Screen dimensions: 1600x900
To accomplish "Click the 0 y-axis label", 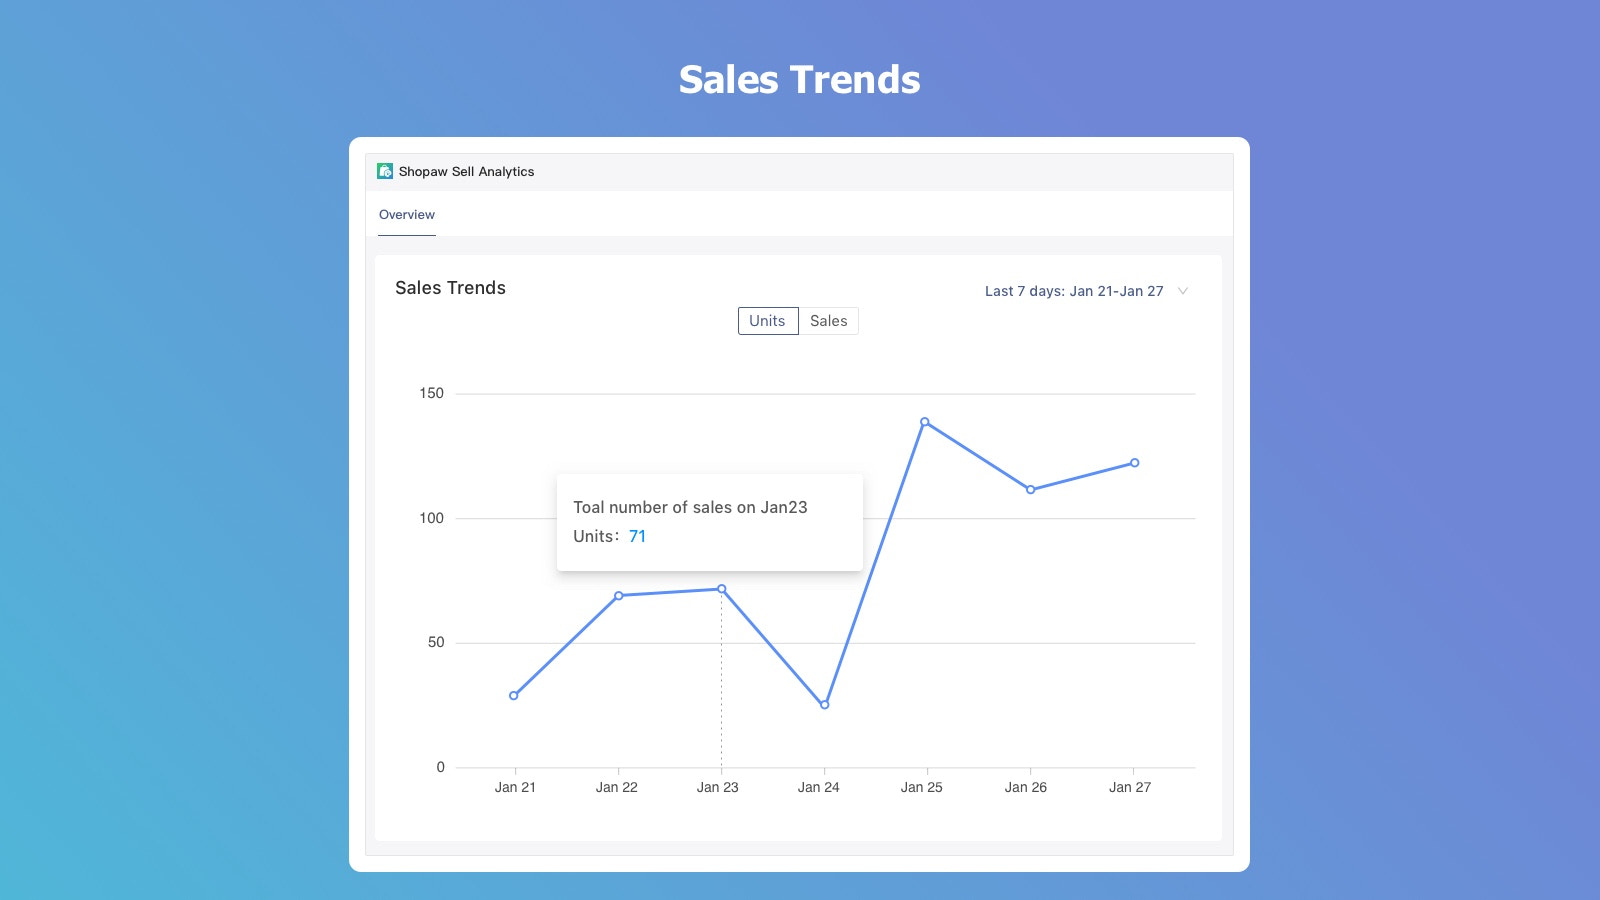I will pos(440,767).
